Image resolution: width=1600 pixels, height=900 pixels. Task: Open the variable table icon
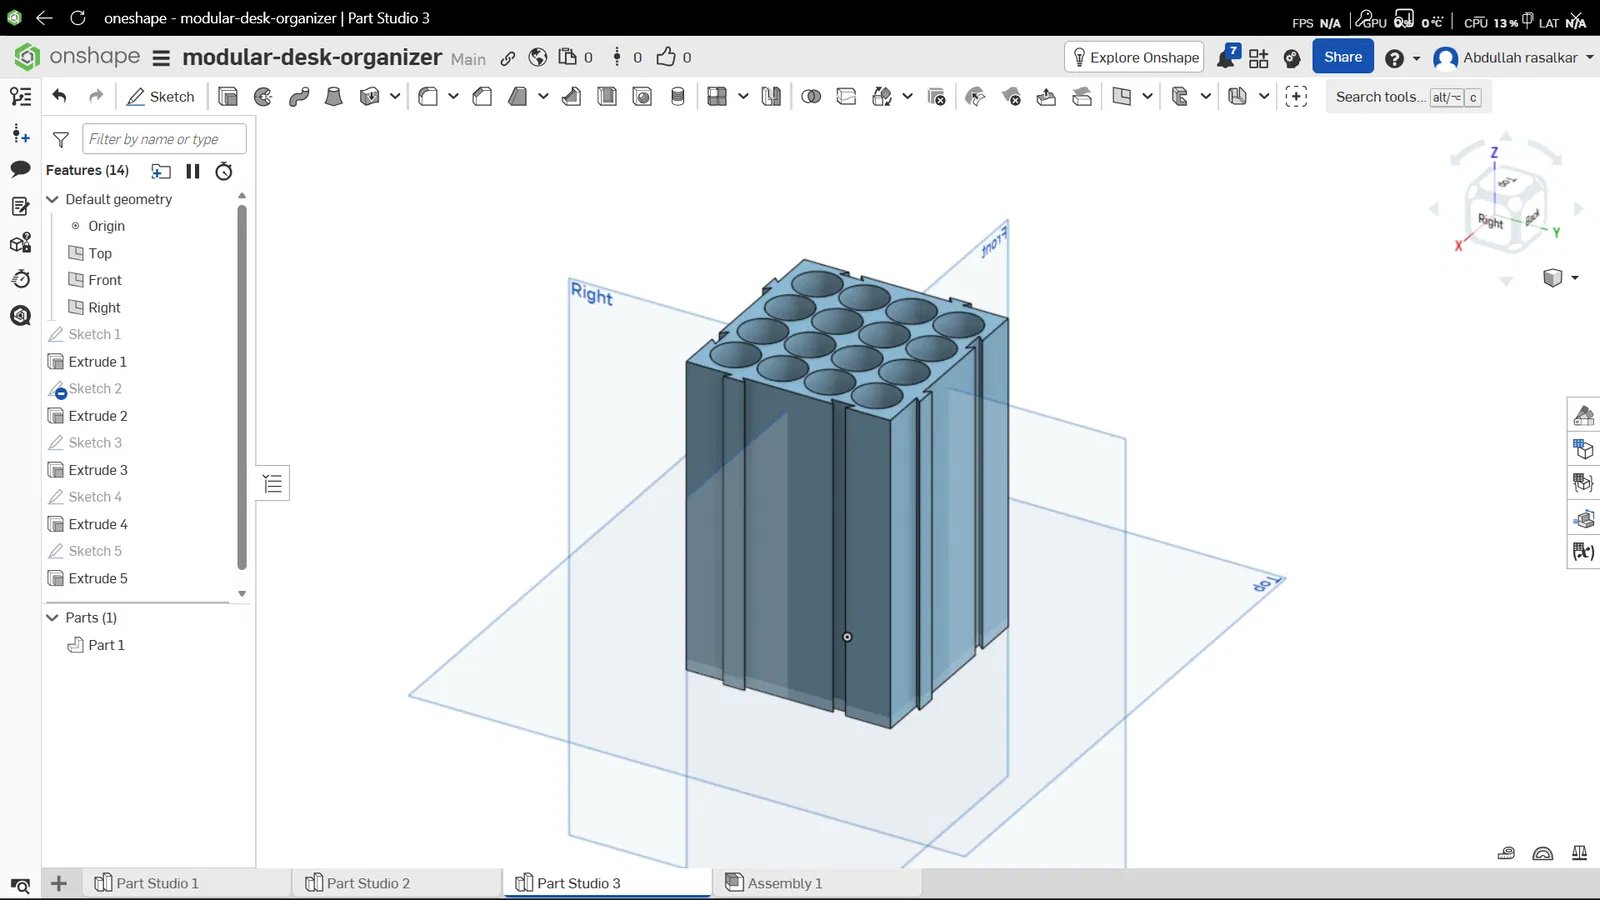1583,551
